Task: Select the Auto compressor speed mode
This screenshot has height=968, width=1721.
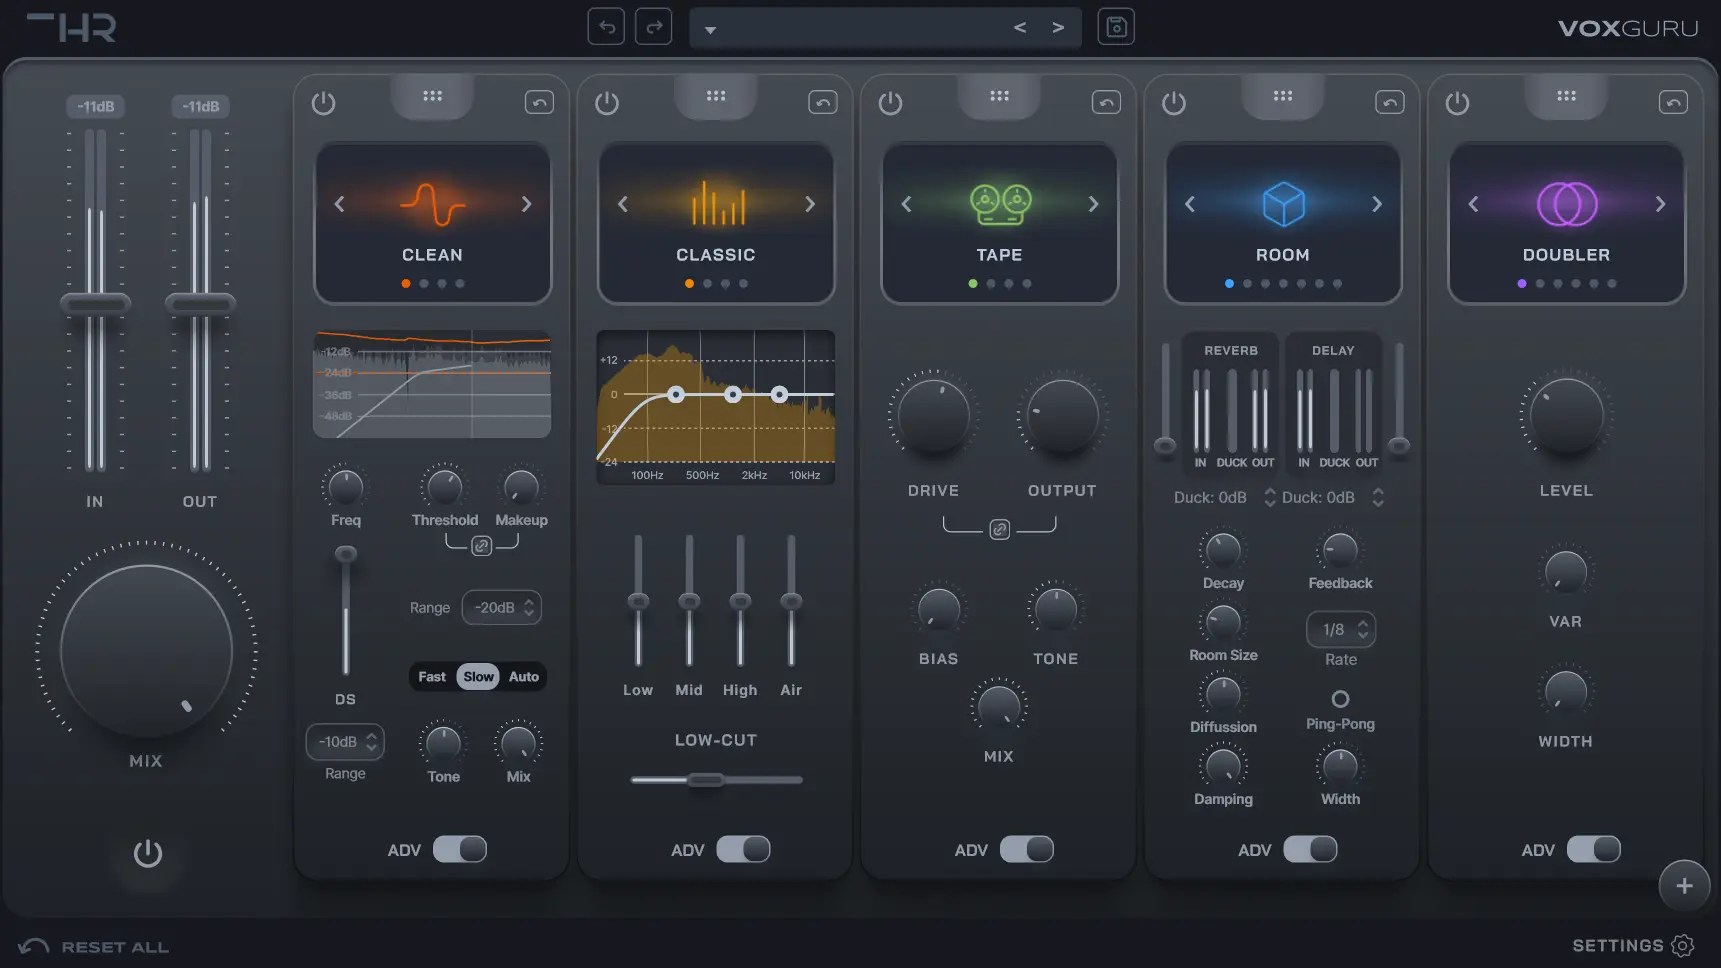Action: 524,677
